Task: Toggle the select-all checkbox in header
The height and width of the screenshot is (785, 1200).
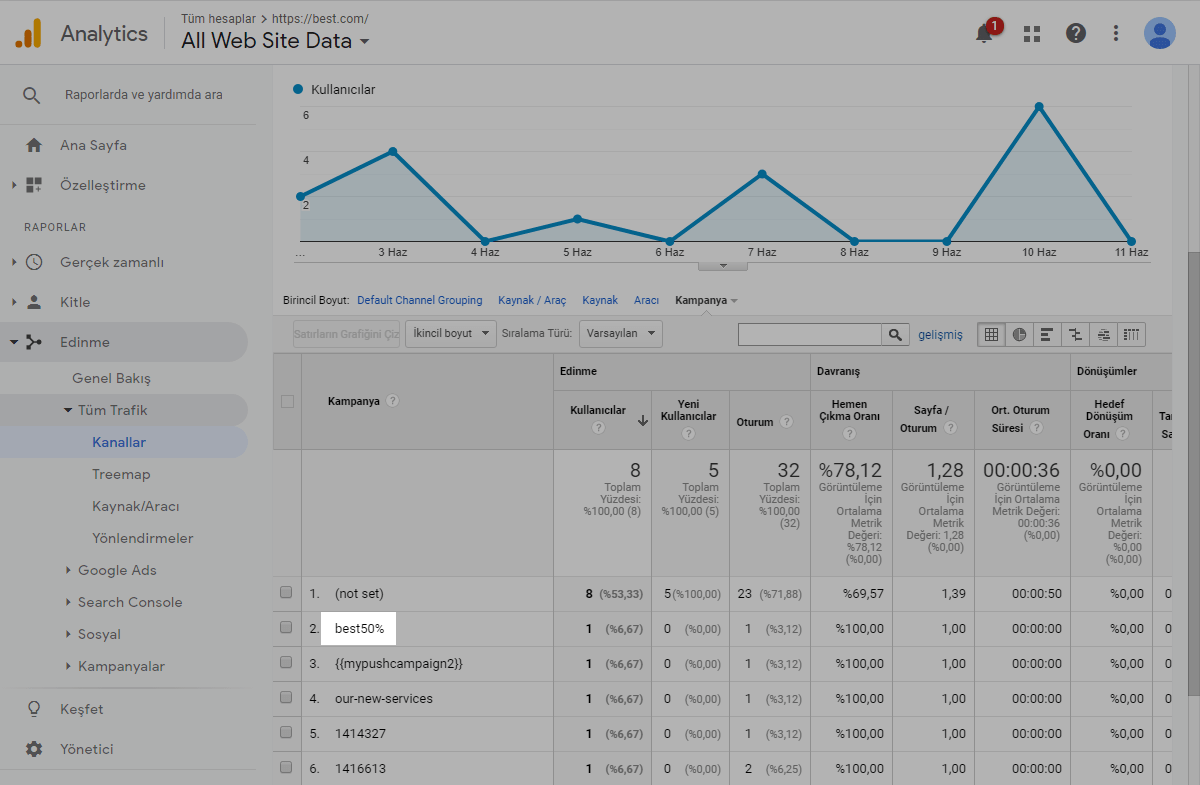Action: click(x=288, y=401)
